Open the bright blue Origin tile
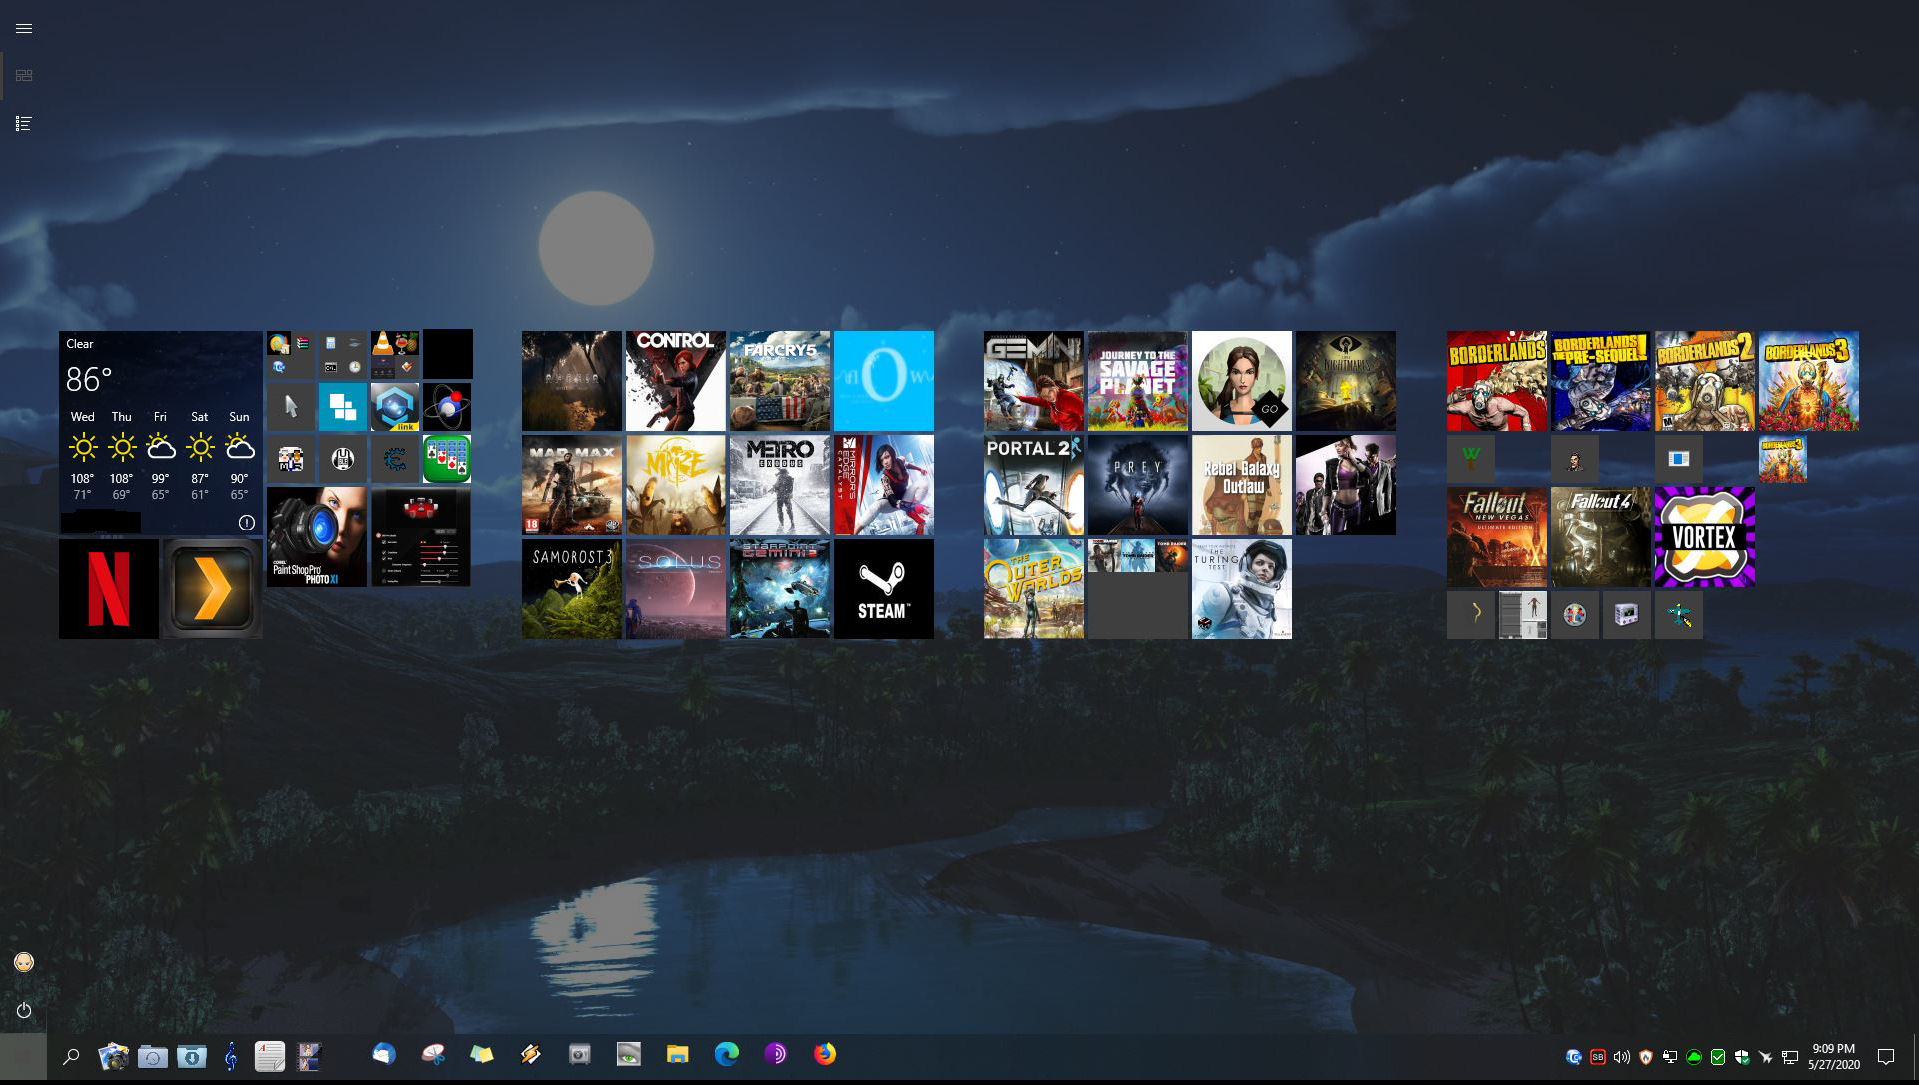 (884, 381)
